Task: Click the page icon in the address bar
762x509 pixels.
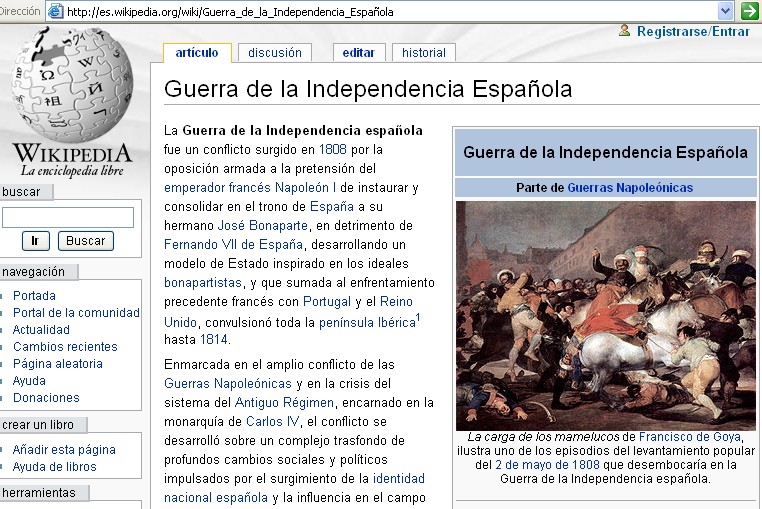Action: (55, 11)
